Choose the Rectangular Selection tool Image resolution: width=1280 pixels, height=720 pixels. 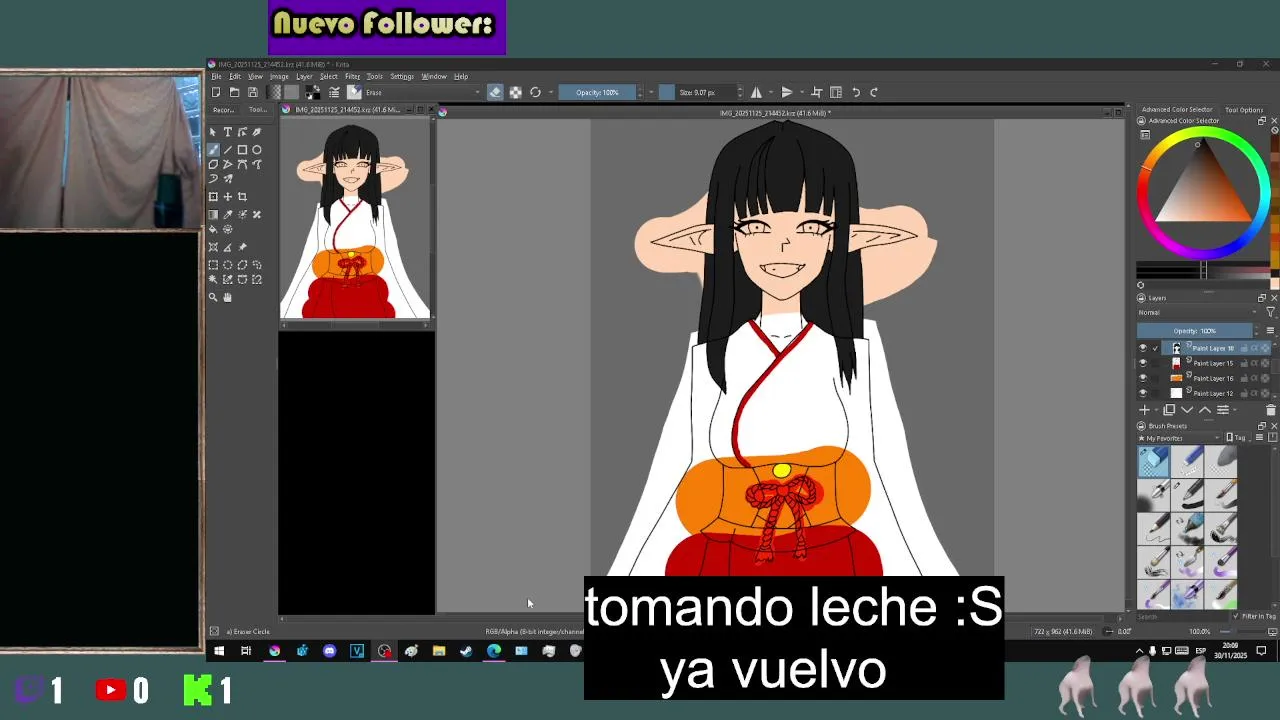(x=213, y=265)
